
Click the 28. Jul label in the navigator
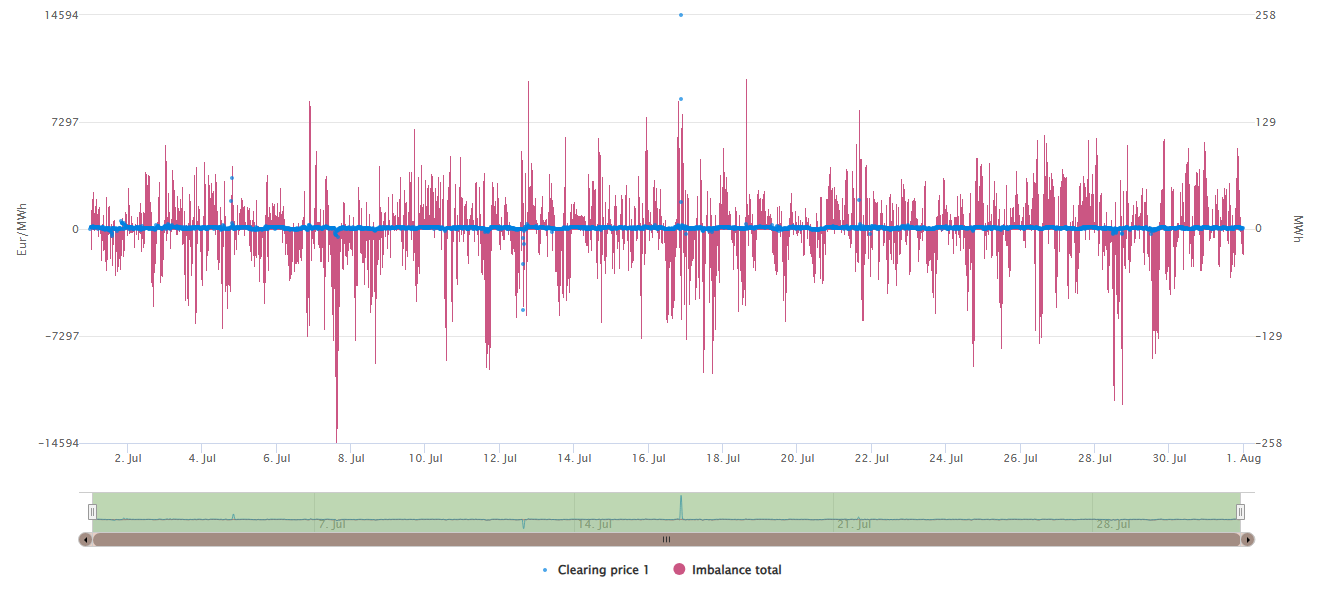[1113, 524]
